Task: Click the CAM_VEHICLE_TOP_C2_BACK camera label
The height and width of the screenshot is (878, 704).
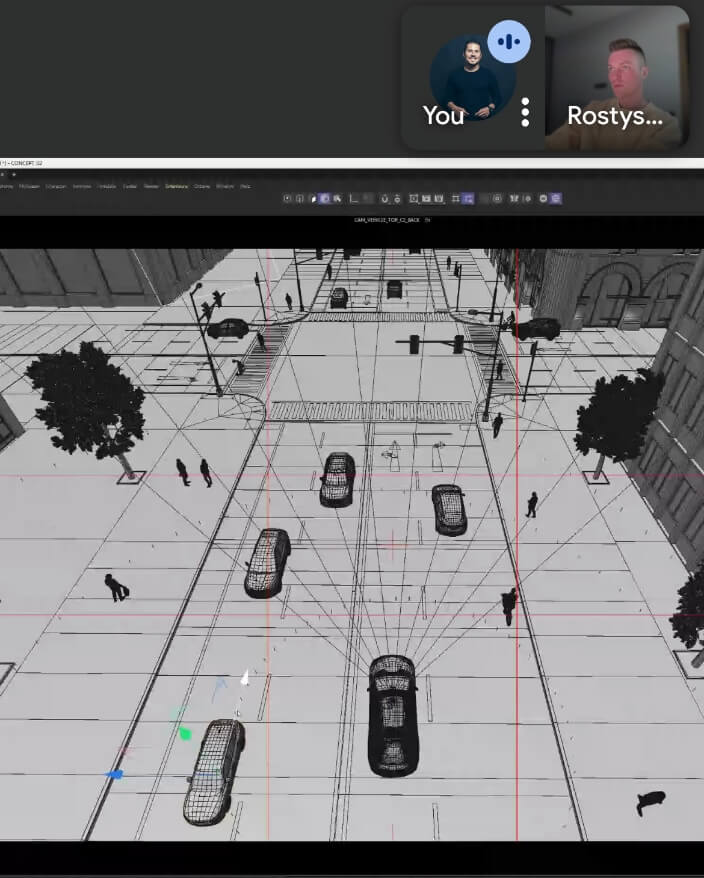Action: pos(390,220)
